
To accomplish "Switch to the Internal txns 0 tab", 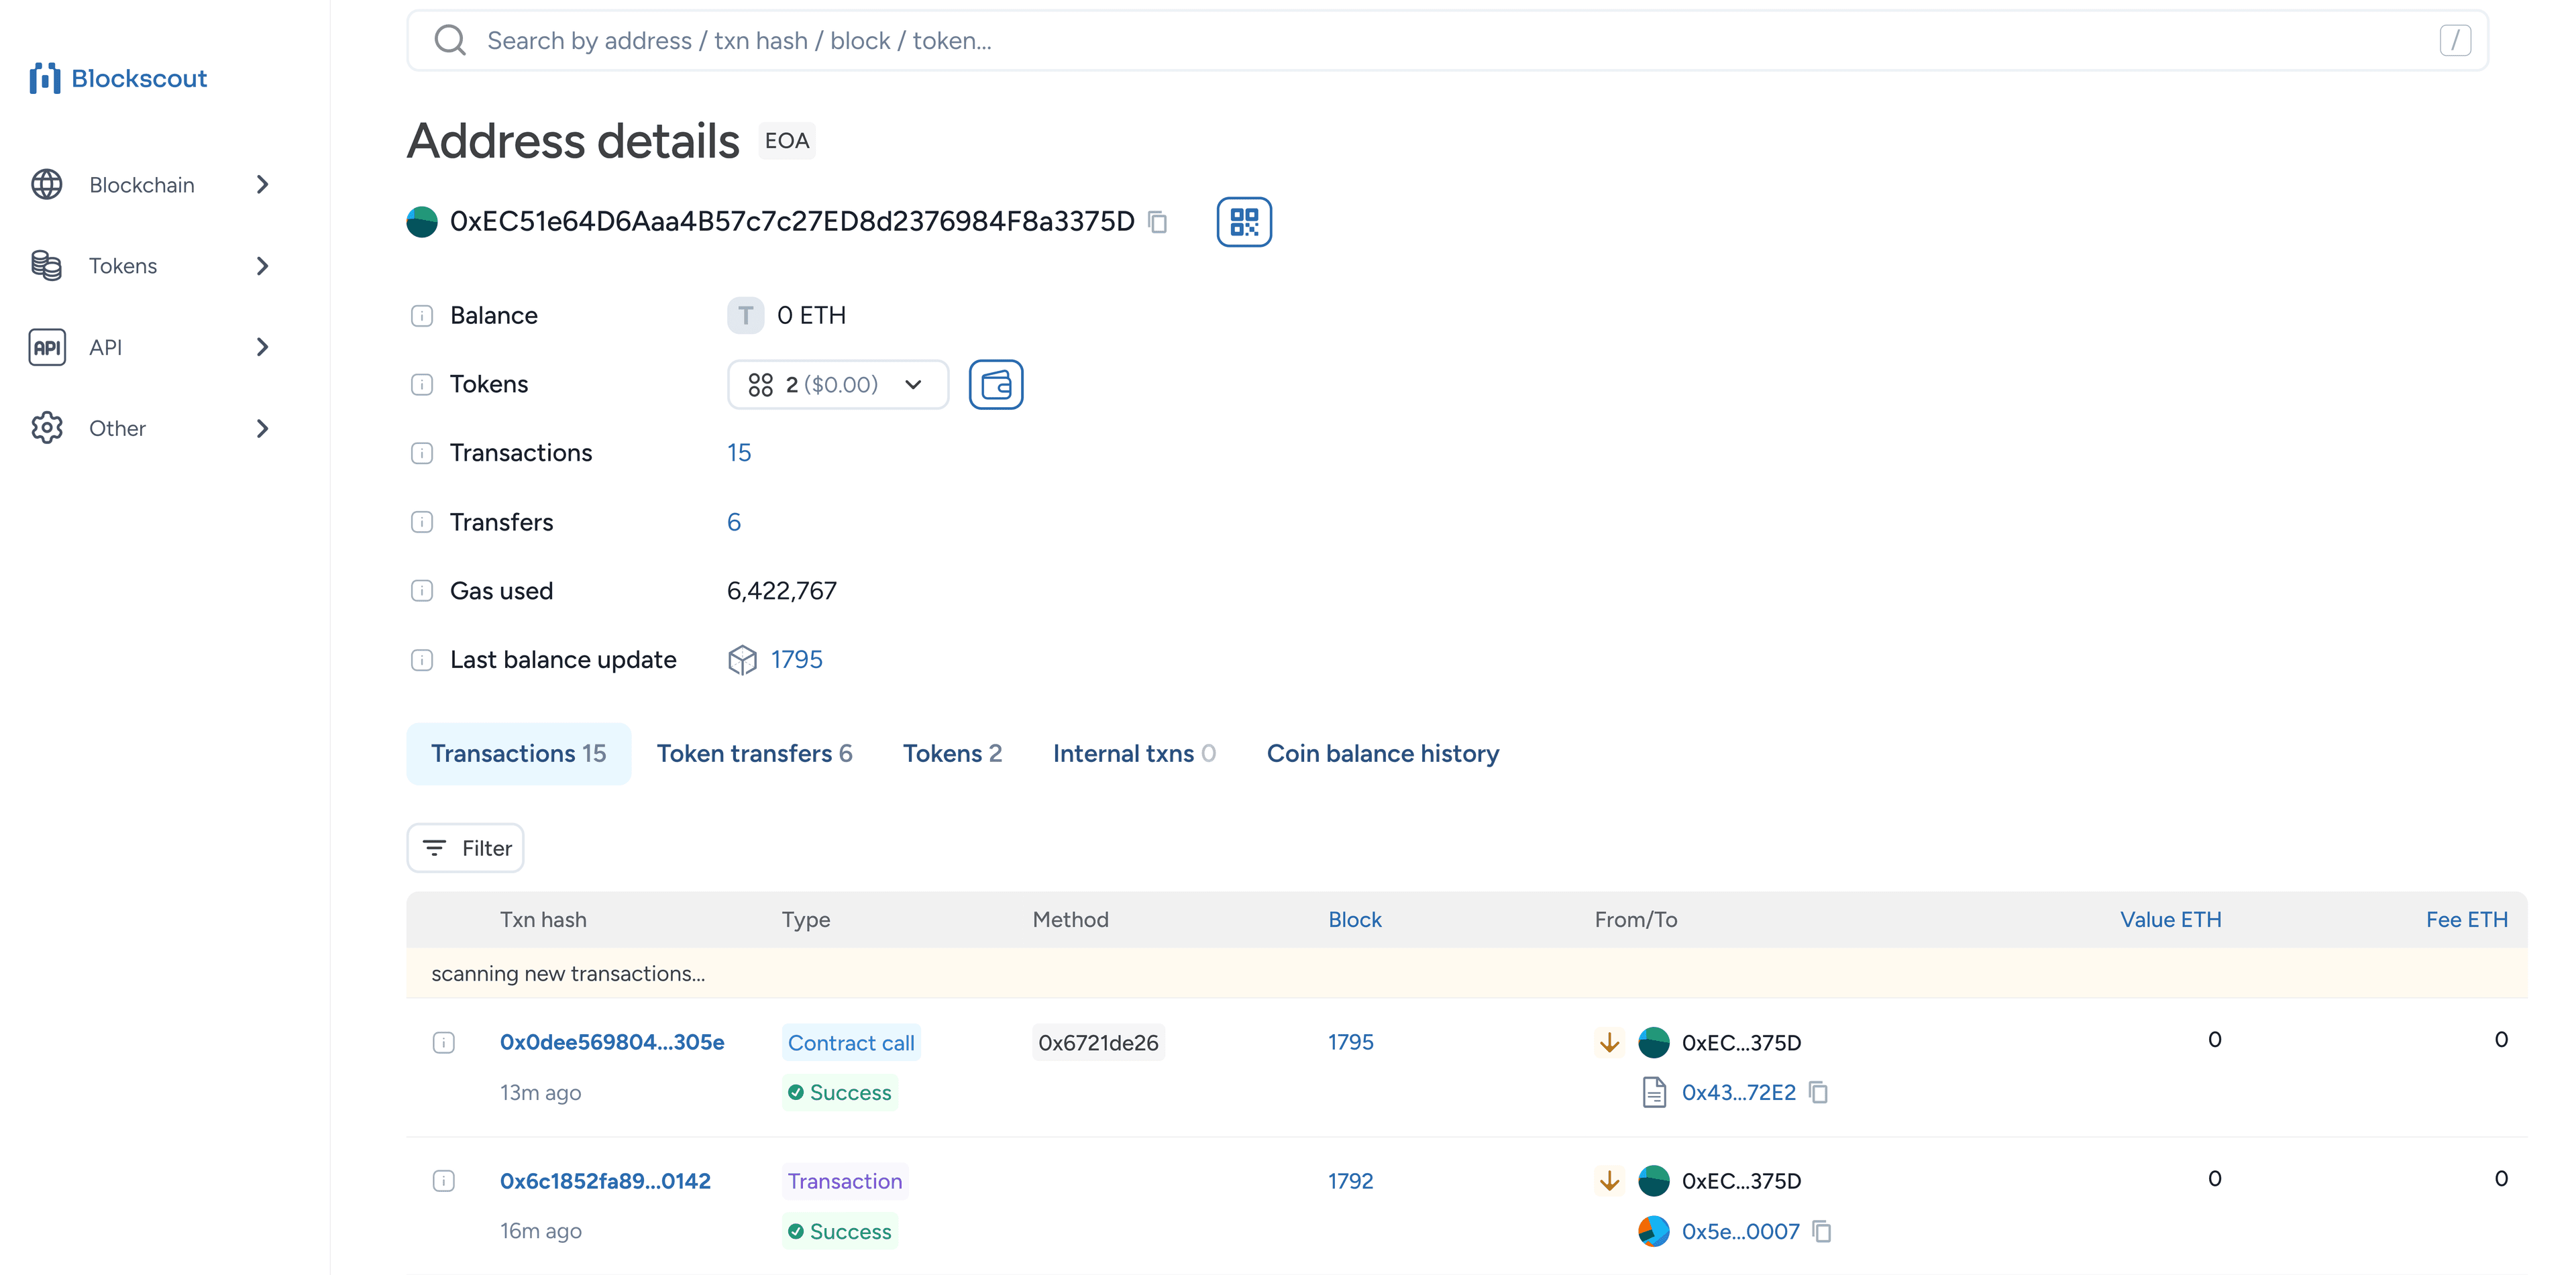I will pyautogui.click(x=1134, y=753).
